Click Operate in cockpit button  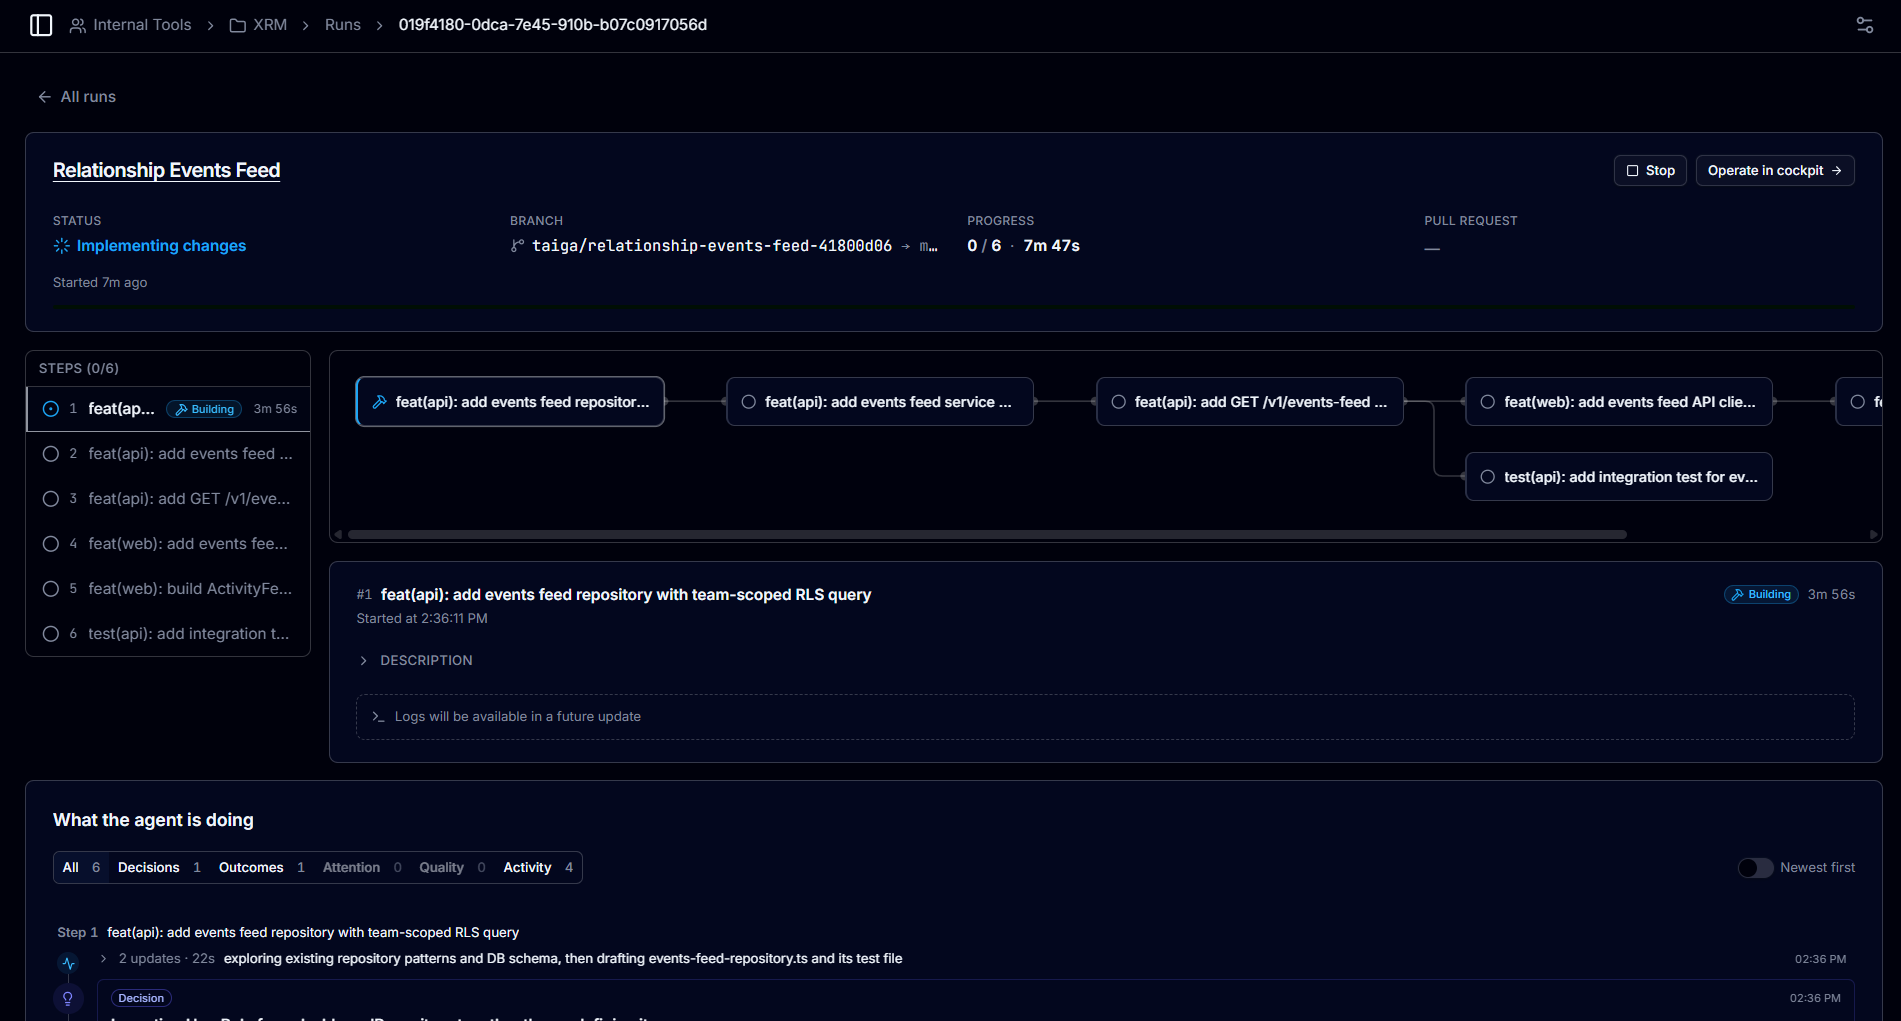(x=1775, y=171)
